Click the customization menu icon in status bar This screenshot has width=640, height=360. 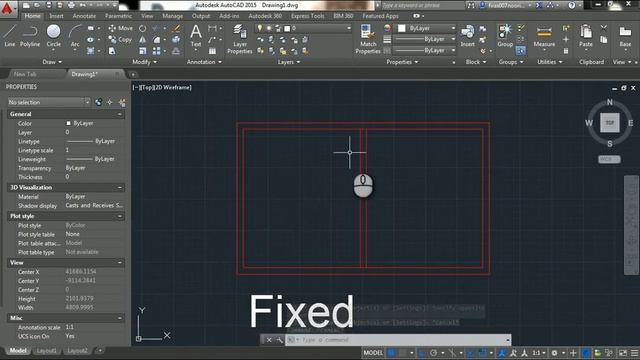(634, 353)
